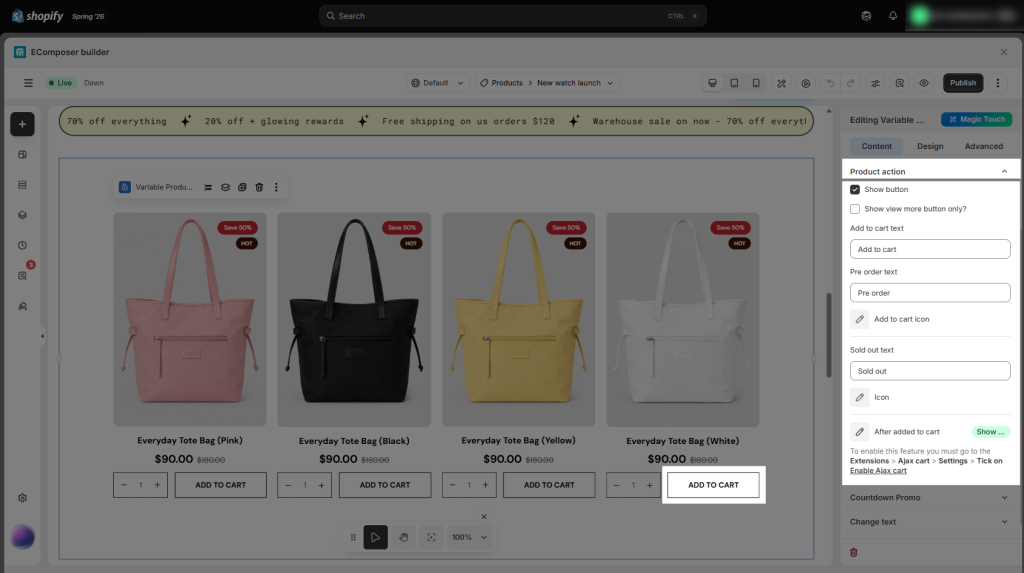Enable Show view more button only
This screenshot has height=573, width=1024.
855,209
